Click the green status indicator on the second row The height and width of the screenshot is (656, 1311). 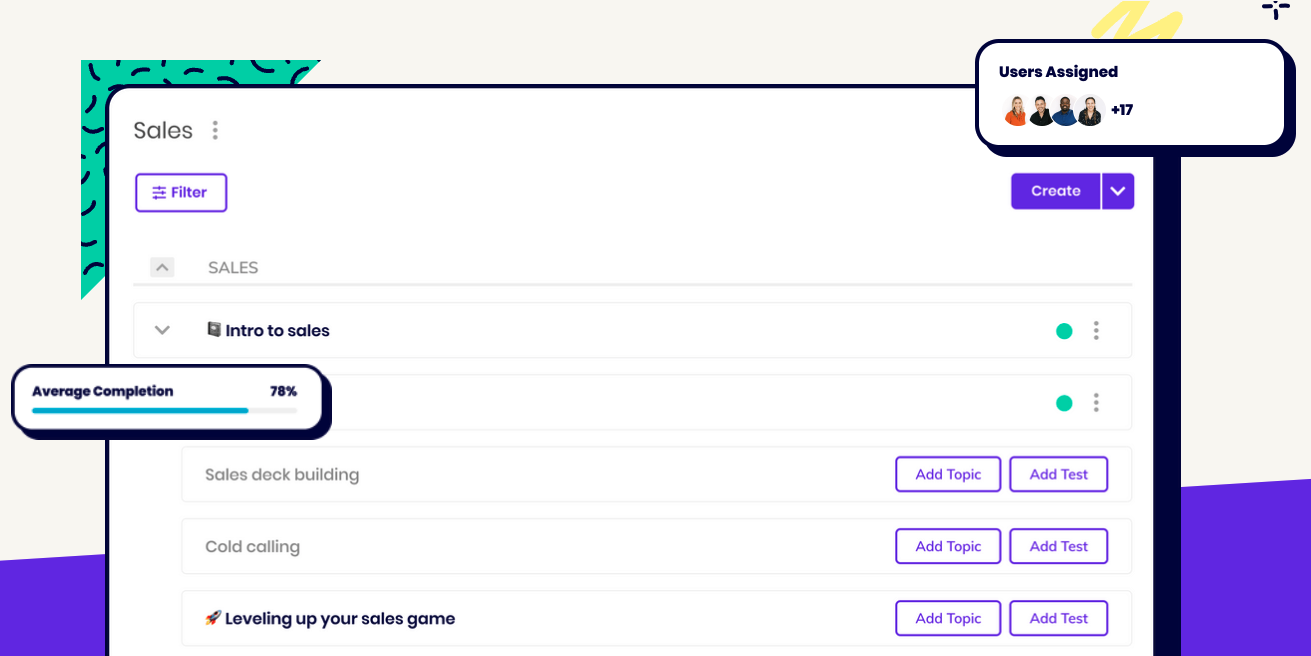(1064, 402)
